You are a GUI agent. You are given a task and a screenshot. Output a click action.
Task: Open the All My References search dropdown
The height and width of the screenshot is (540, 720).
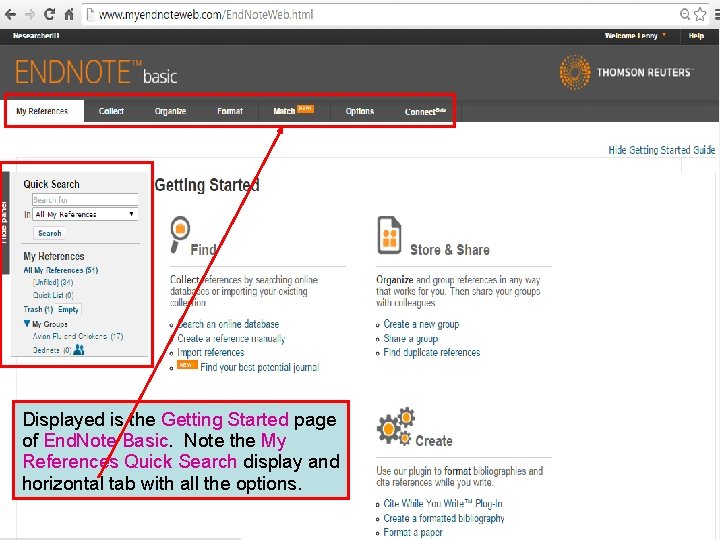pyautogui.click(x=85, y=214)
